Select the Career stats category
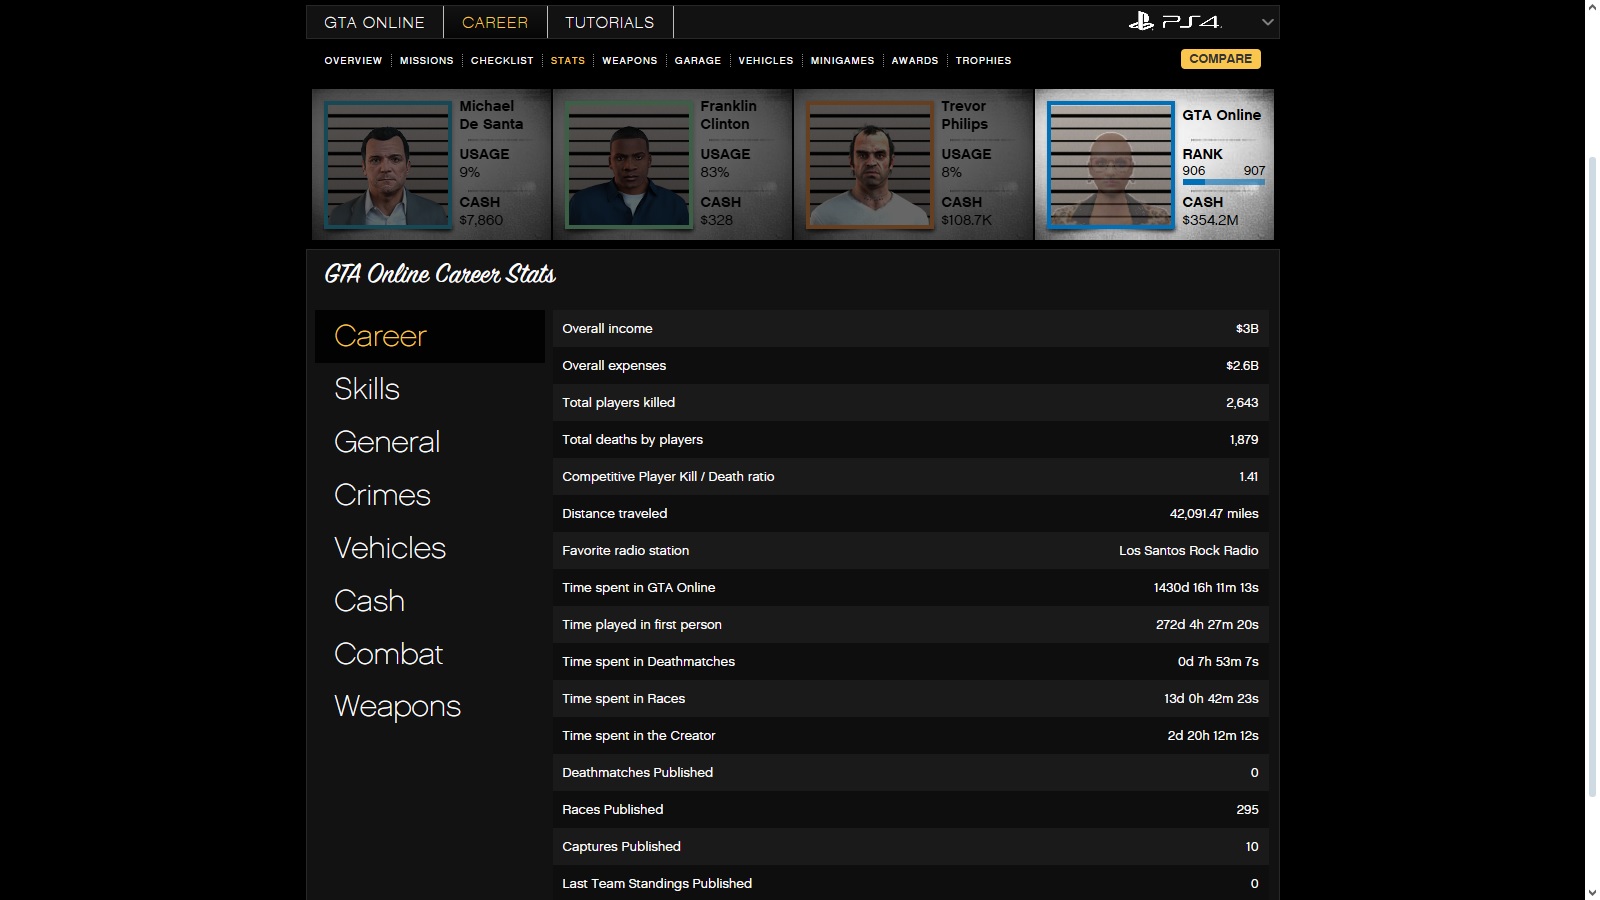Screen dimensions: 1600x900 [430, 336]
